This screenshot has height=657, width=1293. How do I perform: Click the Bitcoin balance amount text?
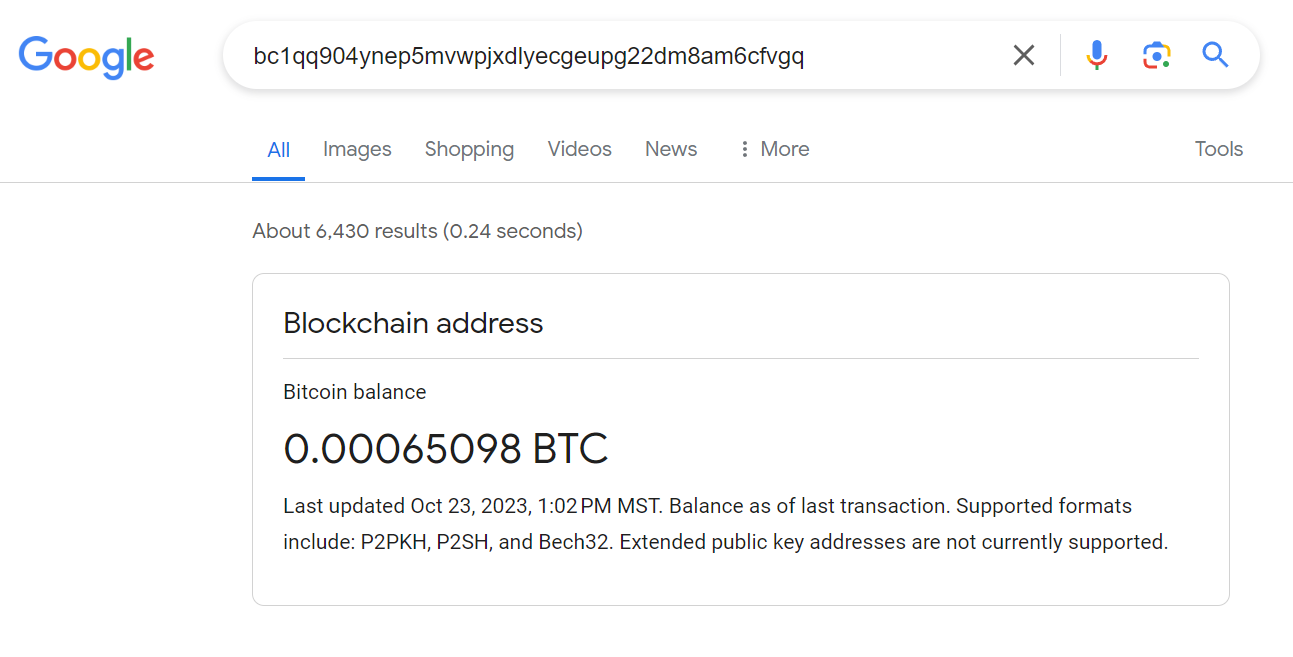[447, 448]
